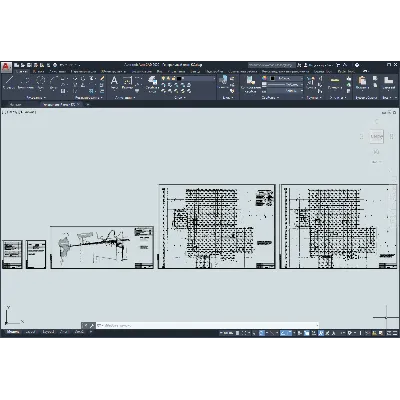The image size is (400, 400).
Task: Toggle ortho mode in status bar
Action: point(262,333)
